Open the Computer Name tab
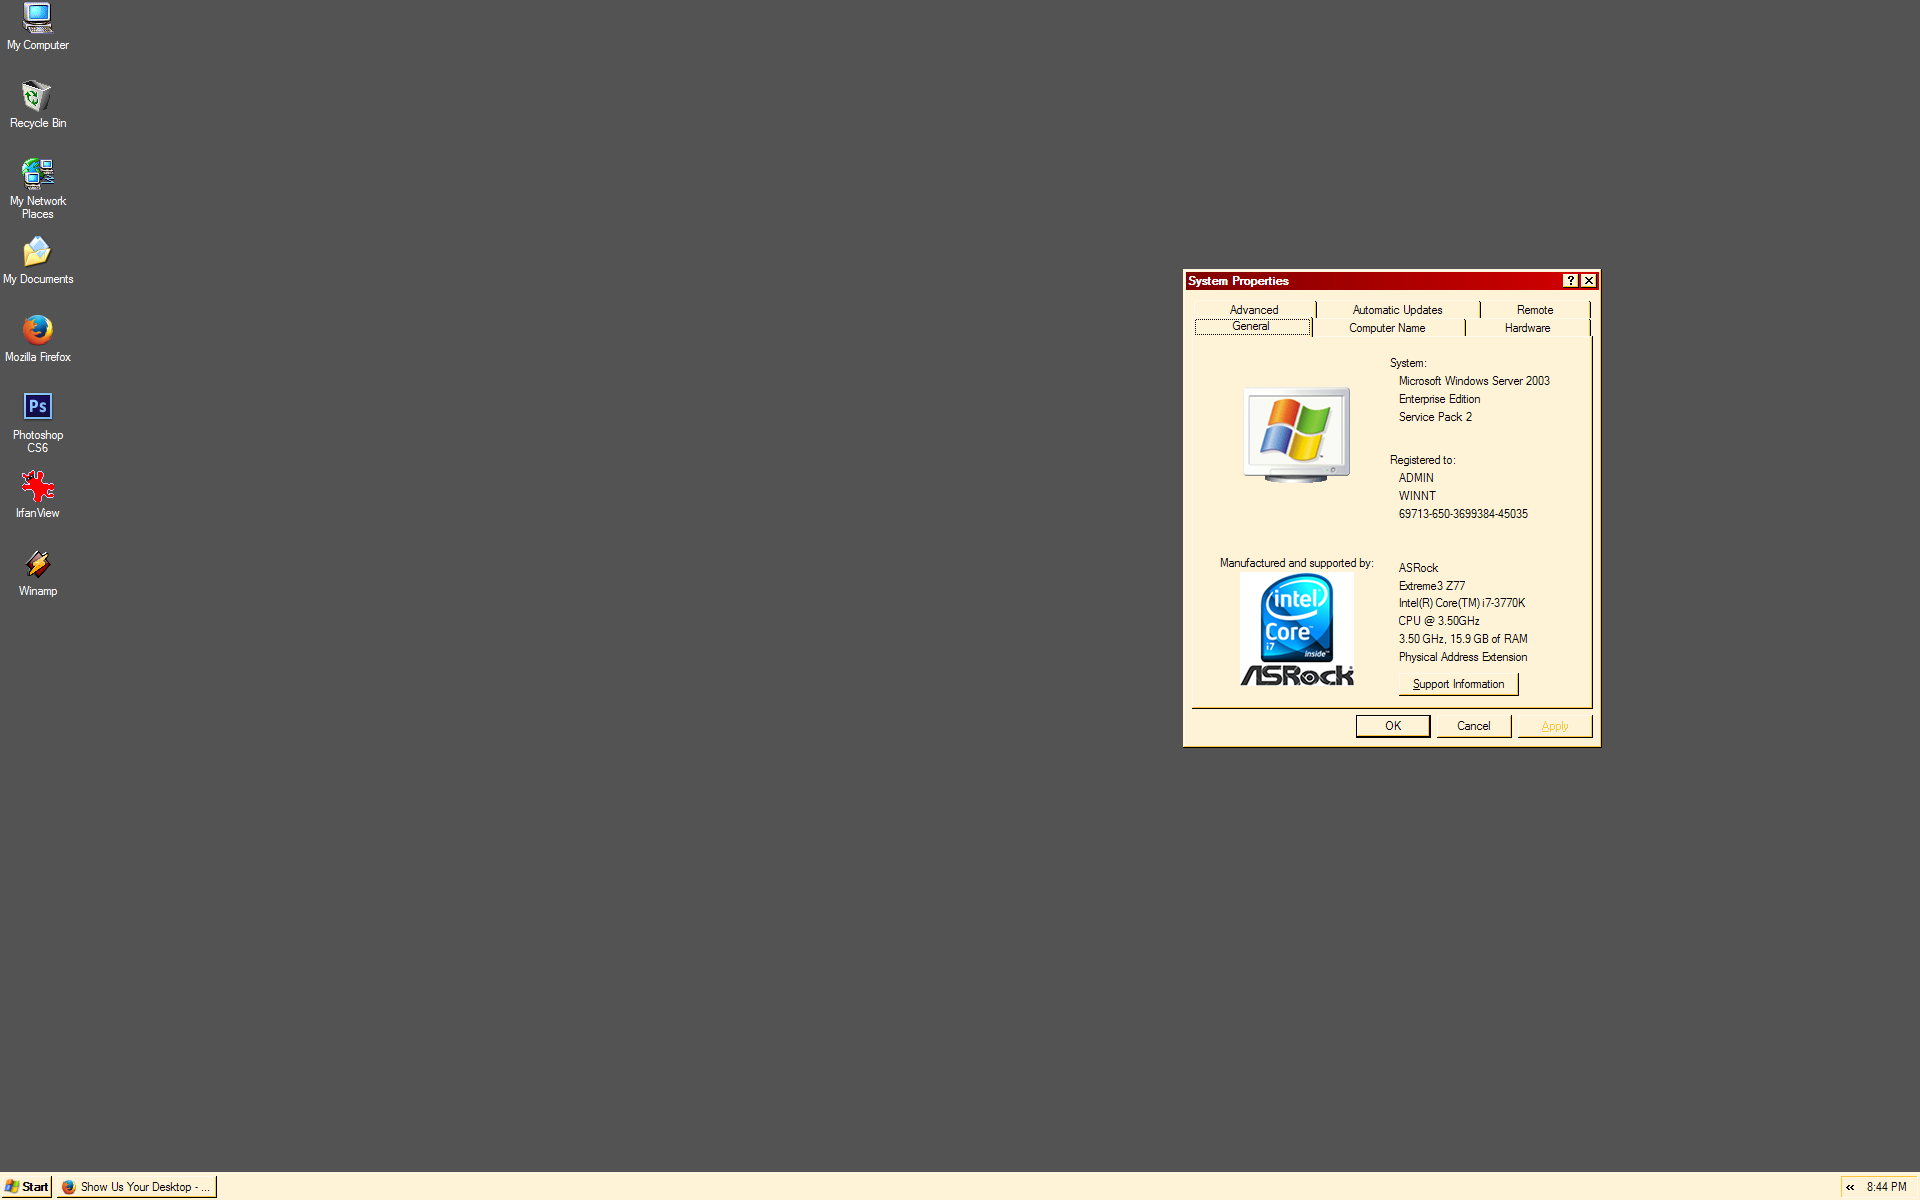The image size is (1920, 1200). point(1387,328)
